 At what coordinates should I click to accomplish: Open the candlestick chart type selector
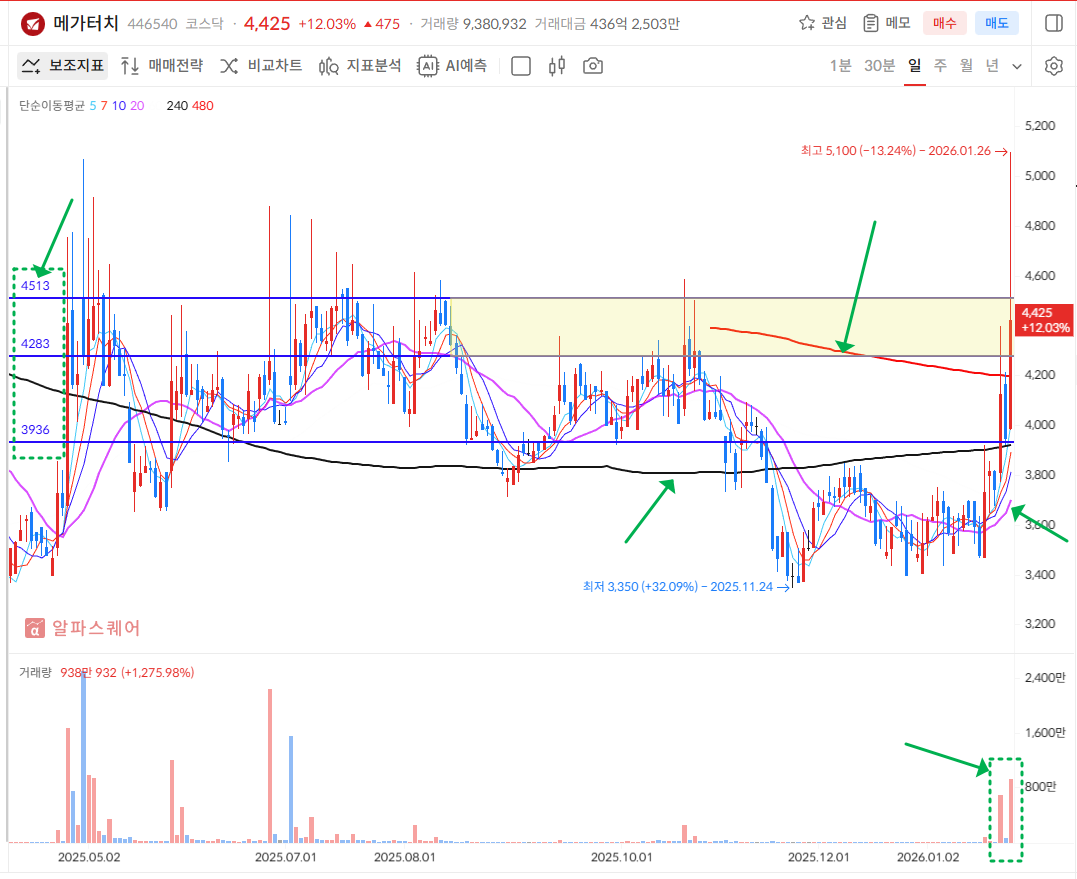557,66
